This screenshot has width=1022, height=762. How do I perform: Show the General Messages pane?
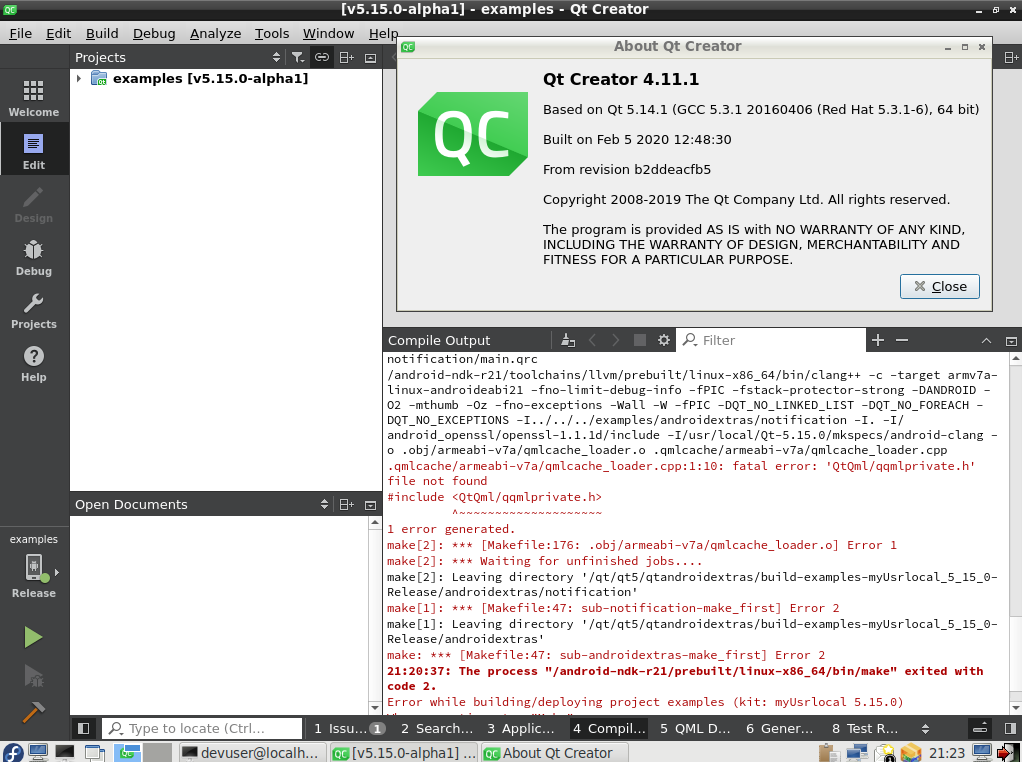click(780, 728)
